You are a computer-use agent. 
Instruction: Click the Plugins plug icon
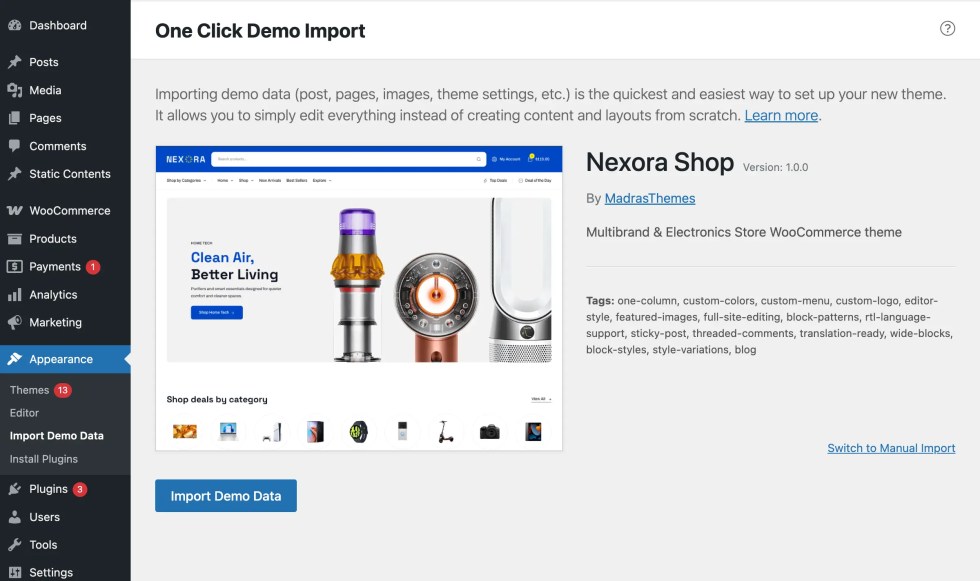(x=14, y=489)
